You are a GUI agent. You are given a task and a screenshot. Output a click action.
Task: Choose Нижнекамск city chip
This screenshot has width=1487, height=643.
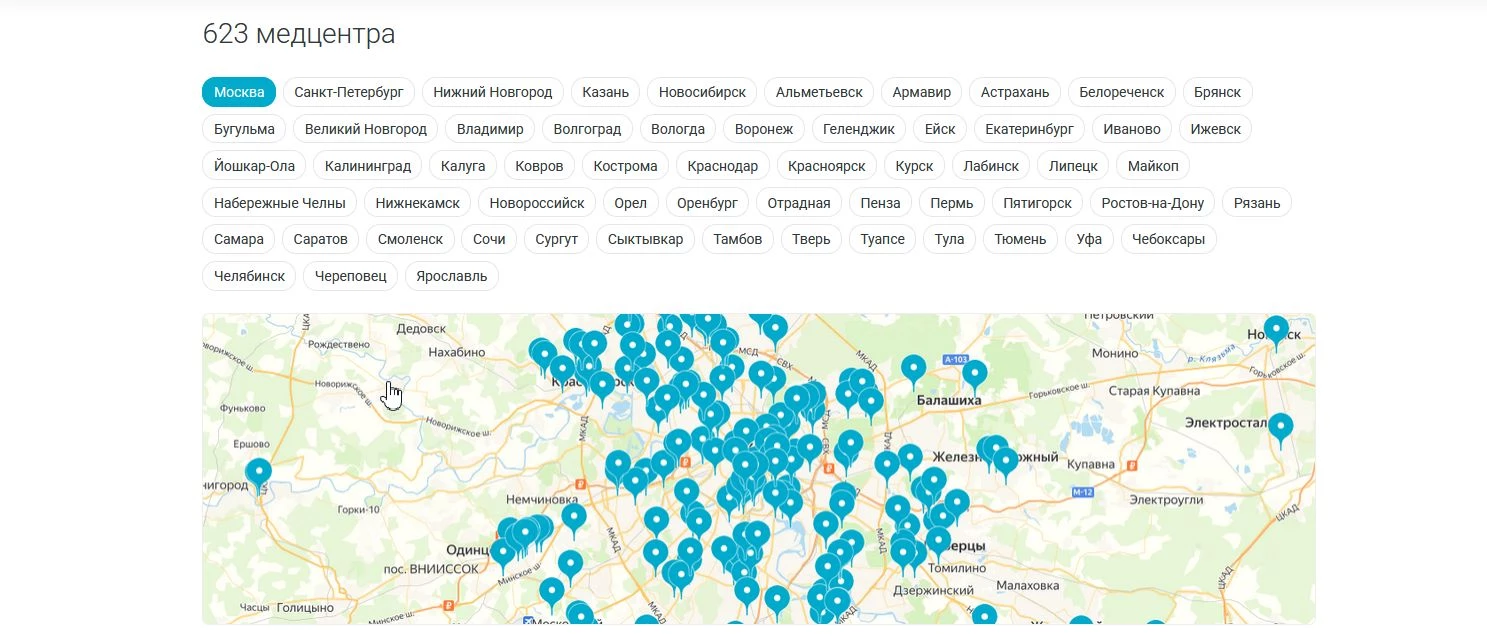[x=418, y=203]
